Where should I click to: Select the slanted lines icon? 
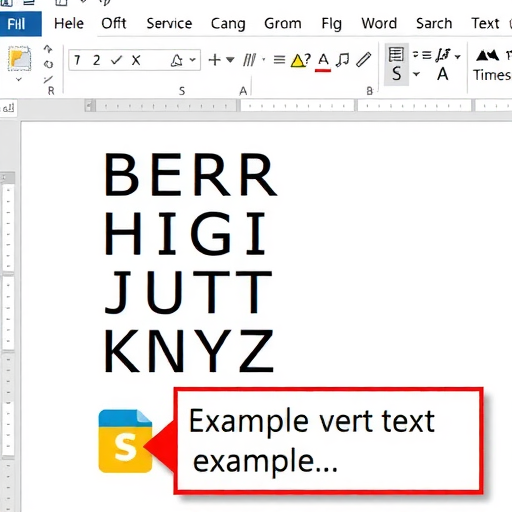pyautogui.click(x=250, y=60)
